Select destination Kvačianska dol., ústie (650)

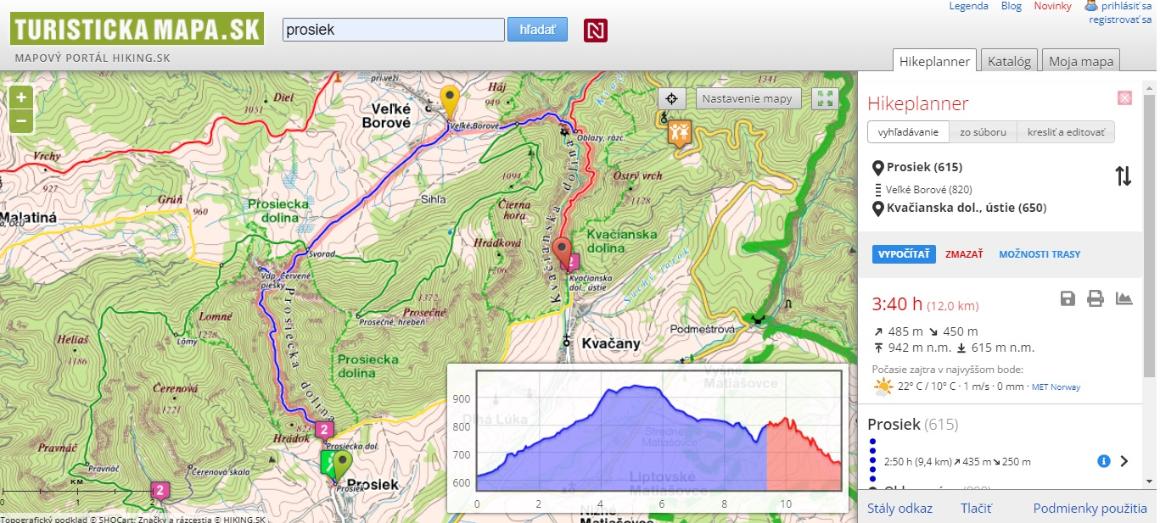[966, 209]
